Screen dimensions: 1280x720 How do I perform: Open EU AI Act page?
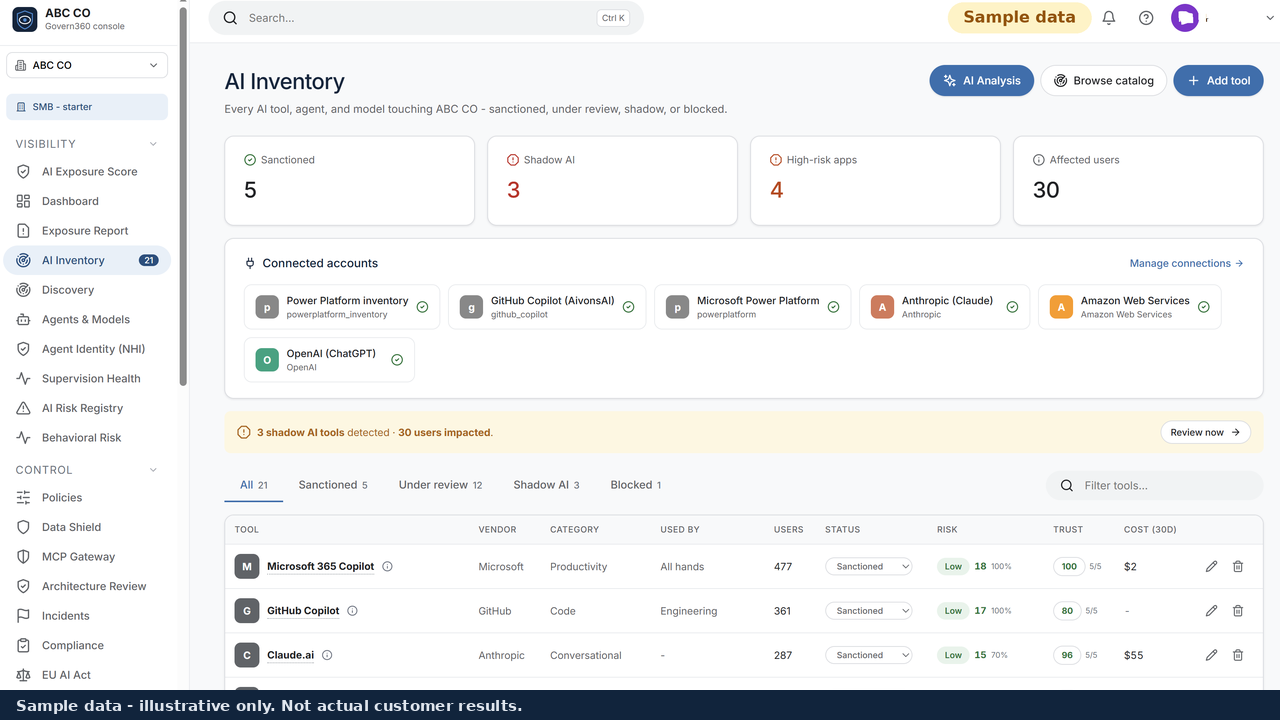[x=88, y=675]
